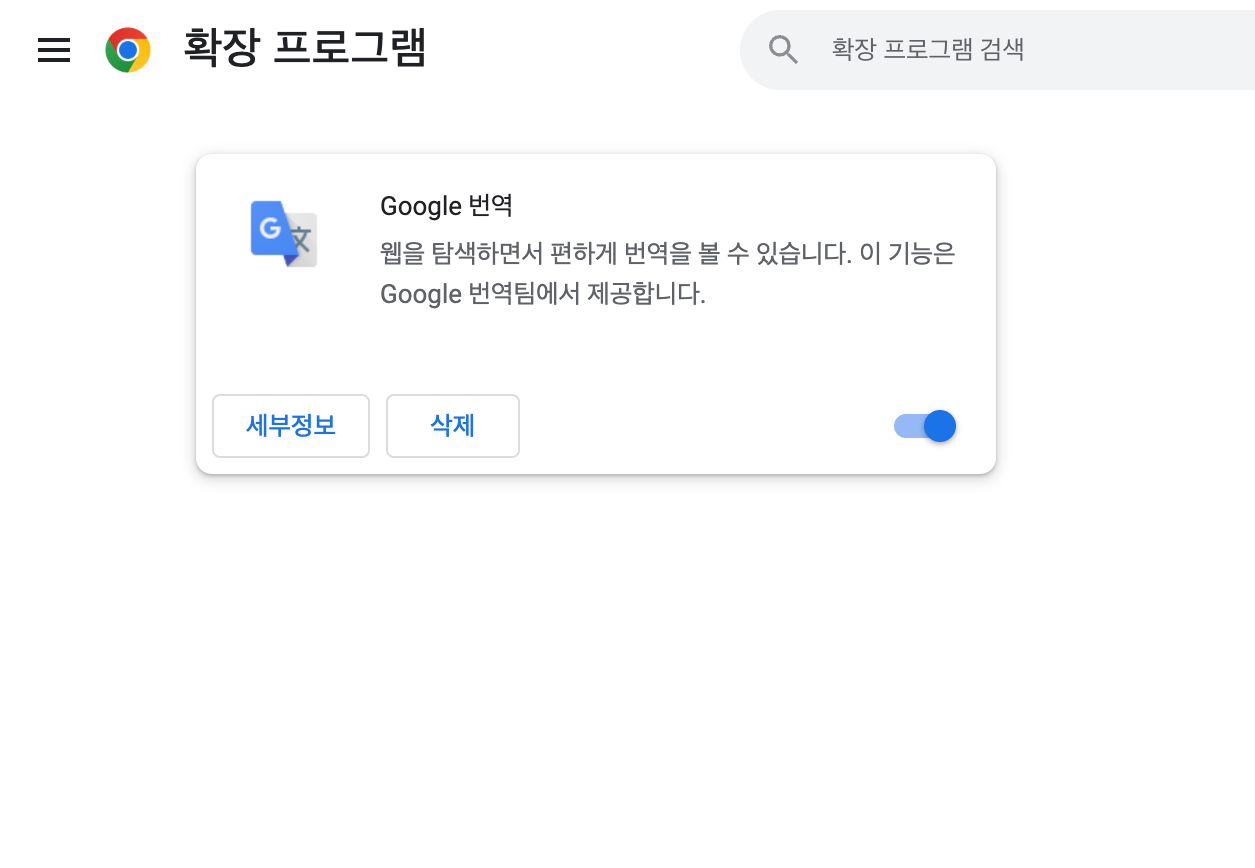
Task: Disable the Google 번역 extension toggle
Action: 924,425
